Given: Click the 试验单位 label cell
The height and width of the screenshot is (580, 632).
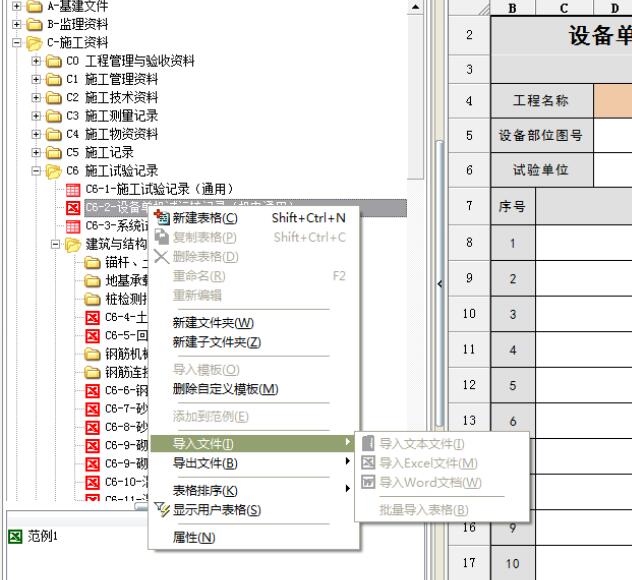Looking at the screenshot, I should tap(541, 170).
